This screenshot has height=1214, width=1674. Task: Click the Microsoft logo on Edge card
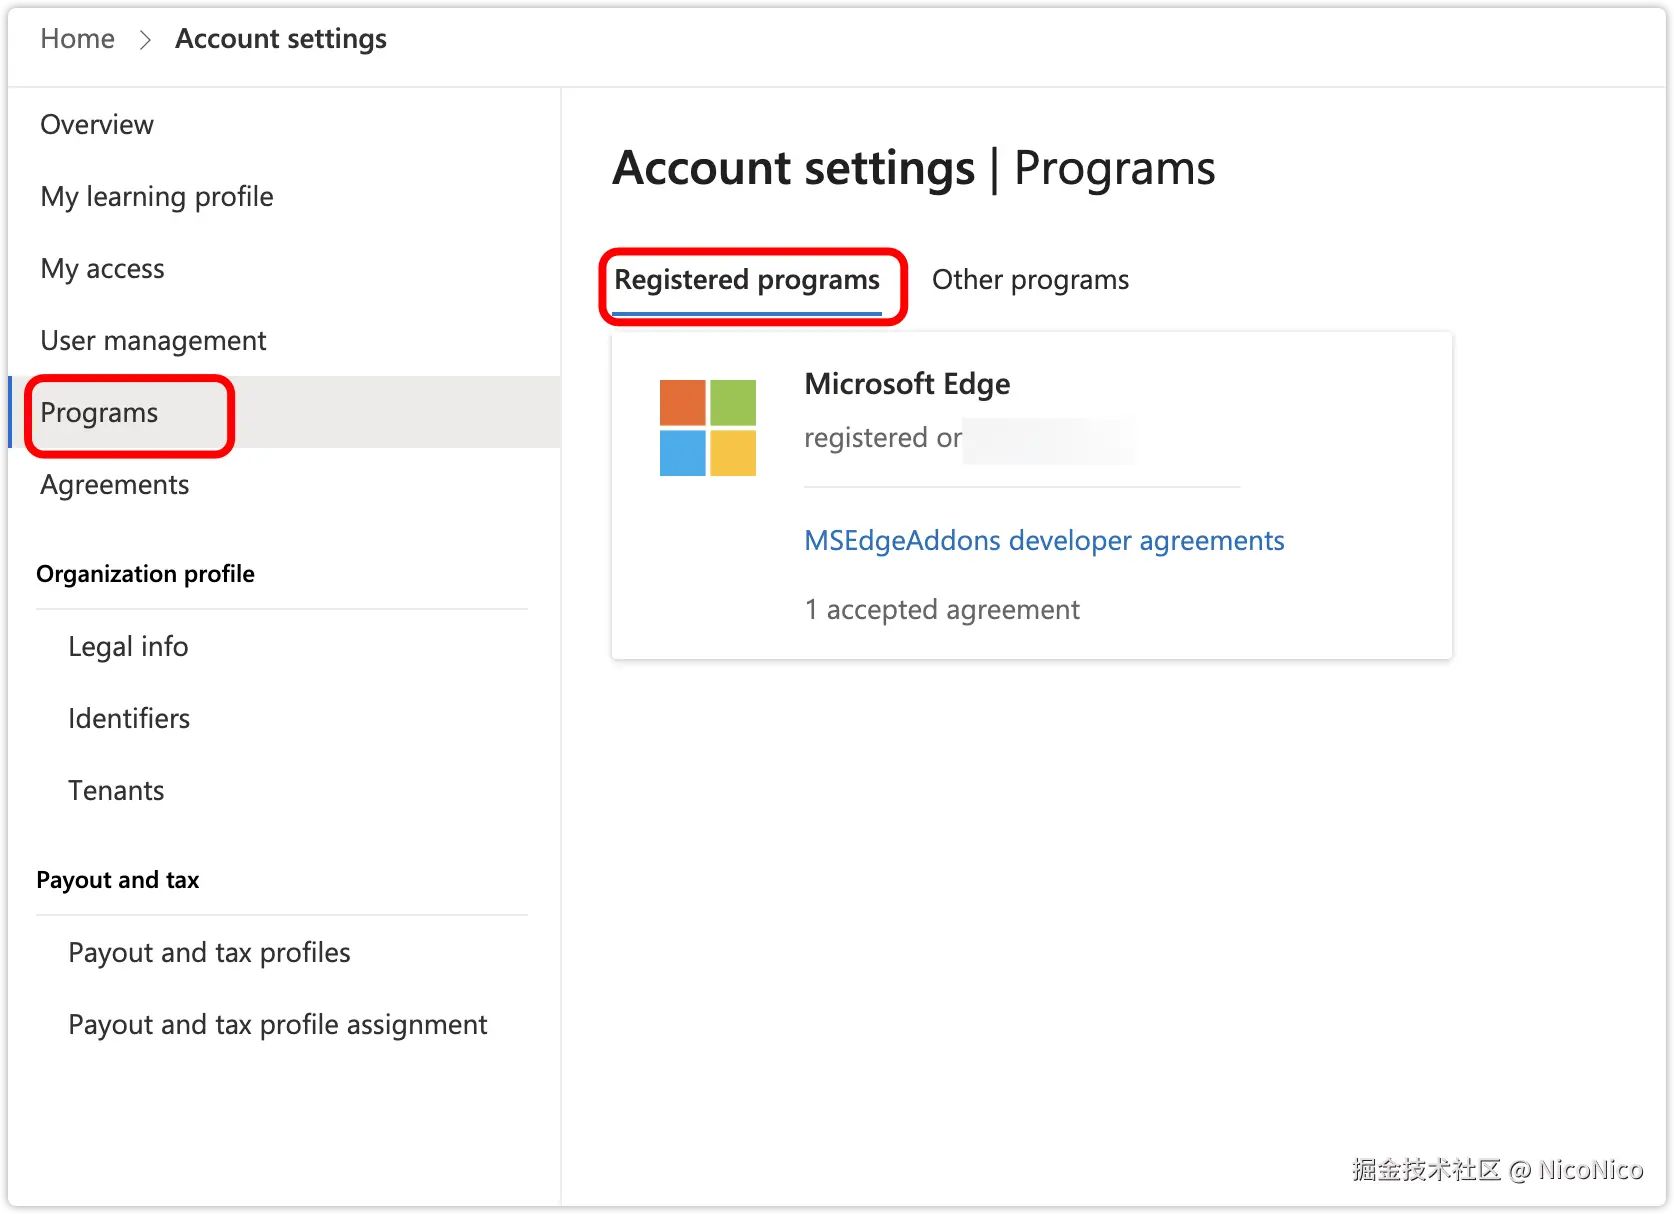(708, 428)
